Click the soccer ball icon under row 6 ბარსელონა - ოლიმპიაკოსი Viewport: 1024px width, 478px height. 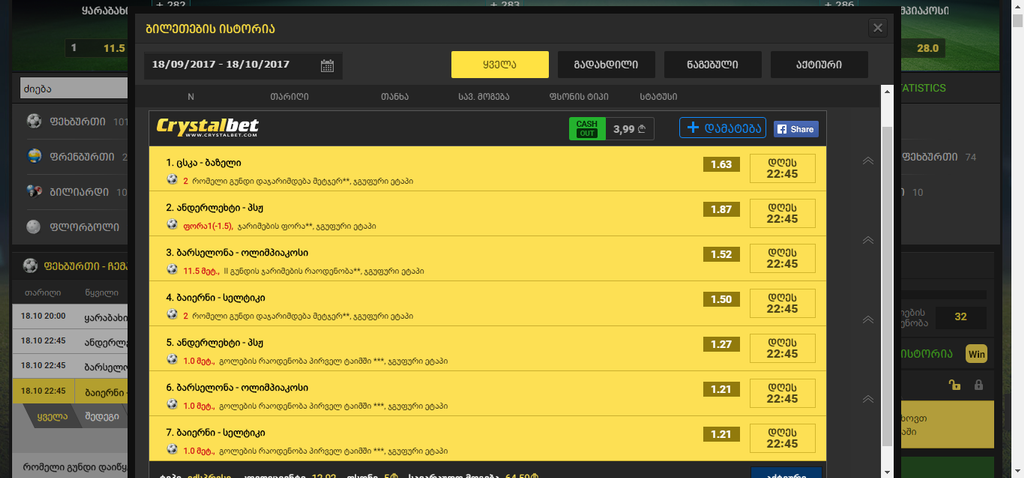[x=172, y=404]
